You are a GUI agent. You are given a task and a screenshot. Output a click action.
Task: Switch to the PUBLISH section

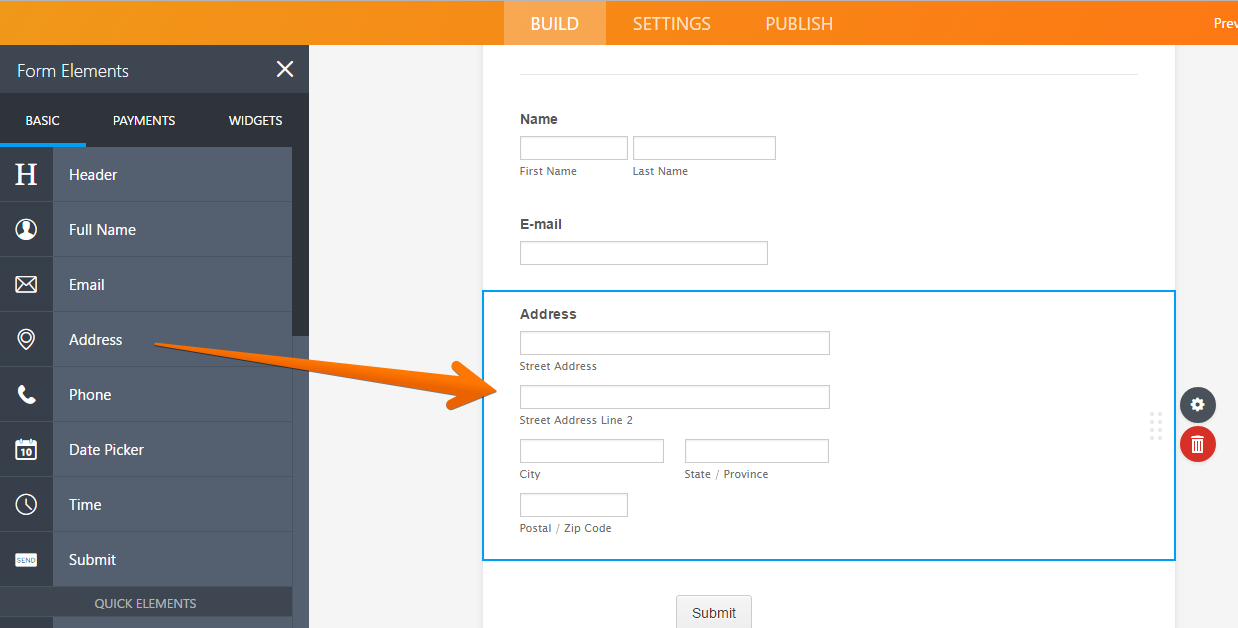[x=798, y=23]
